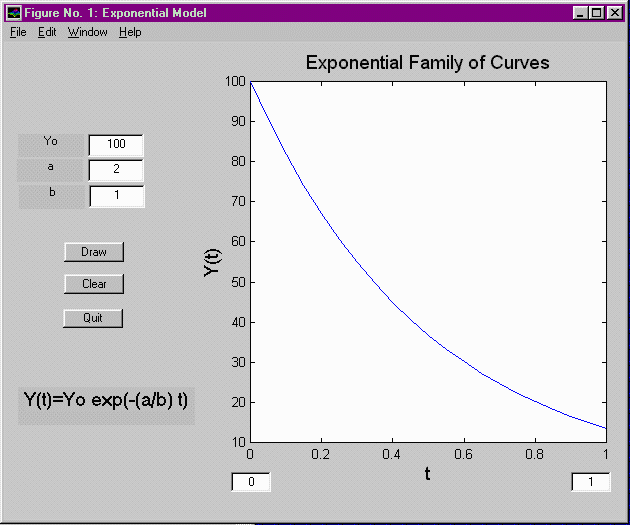
Task: Click the MATLAB figure icon in title bar
Action: 14,13
